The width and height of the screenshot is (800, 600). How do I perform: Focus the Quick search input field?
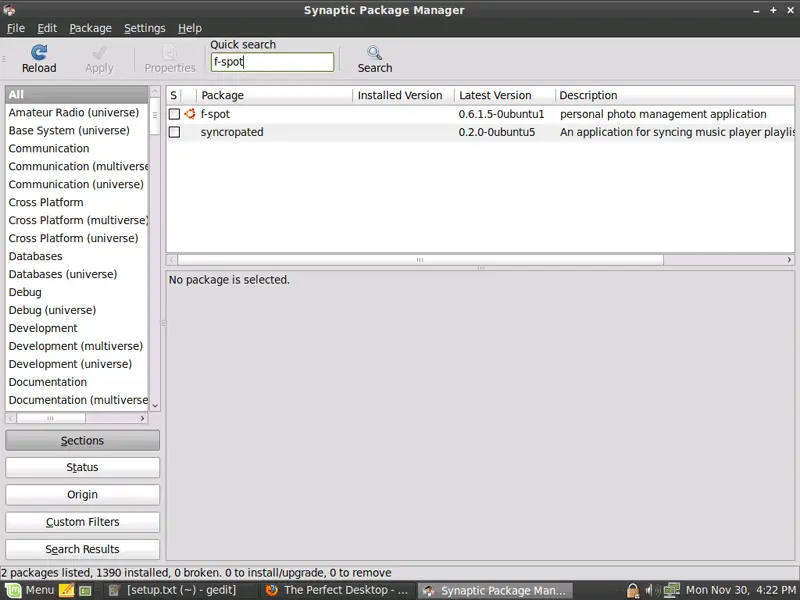(x=272, y=62)
